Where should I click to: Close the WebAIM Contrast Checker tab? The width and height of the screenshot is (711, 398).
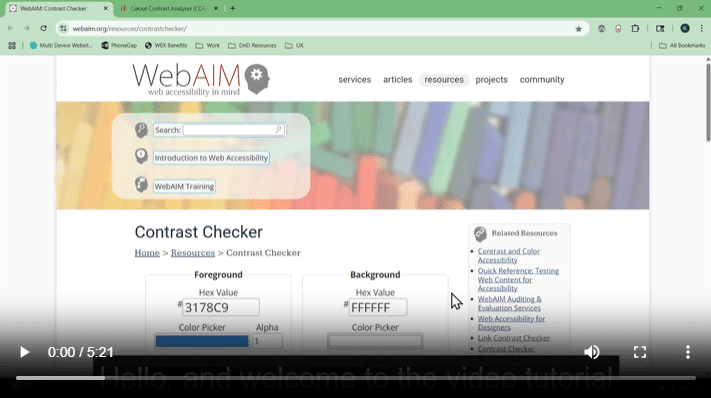[105, 8]
